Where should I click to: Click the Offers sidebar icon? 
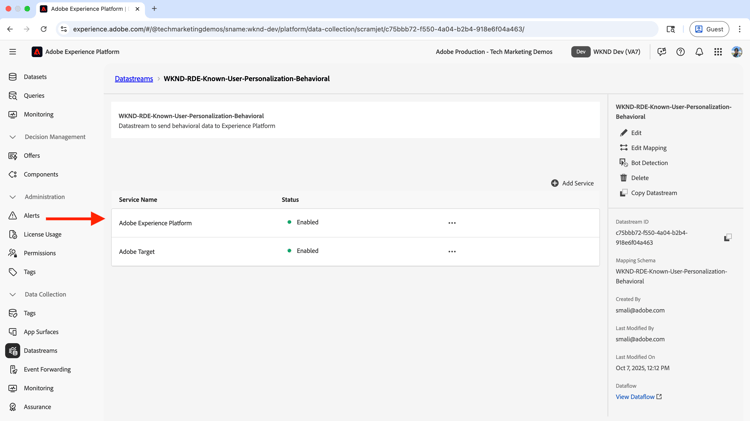(x=13, y=155)
